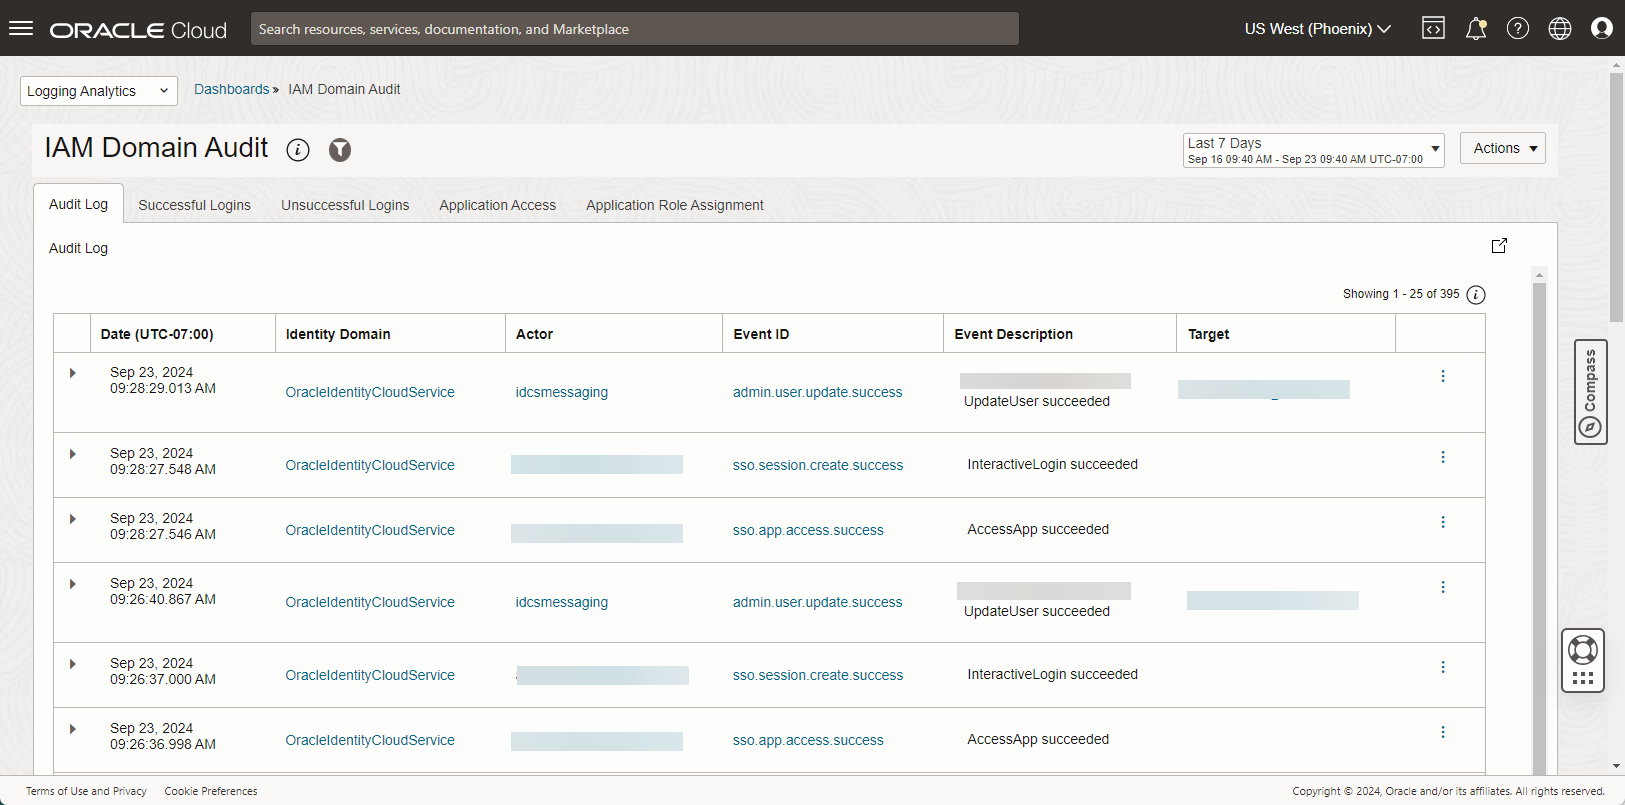Click the info icon next to Showing 1 - 25 of 395
Image resolution: width=1625 pixels, height=805 pixels.
point(1476,295)
